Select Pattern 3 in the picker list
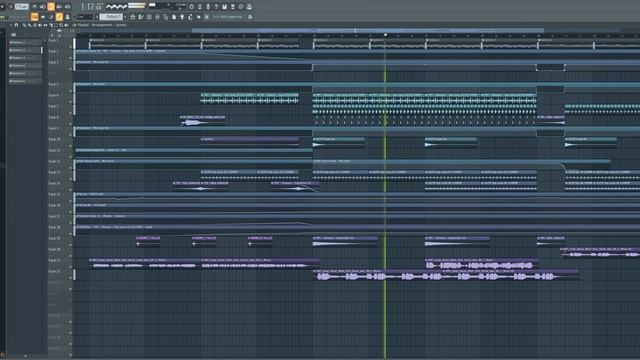This screenshot has height=360, width=640. pos(25,58)
